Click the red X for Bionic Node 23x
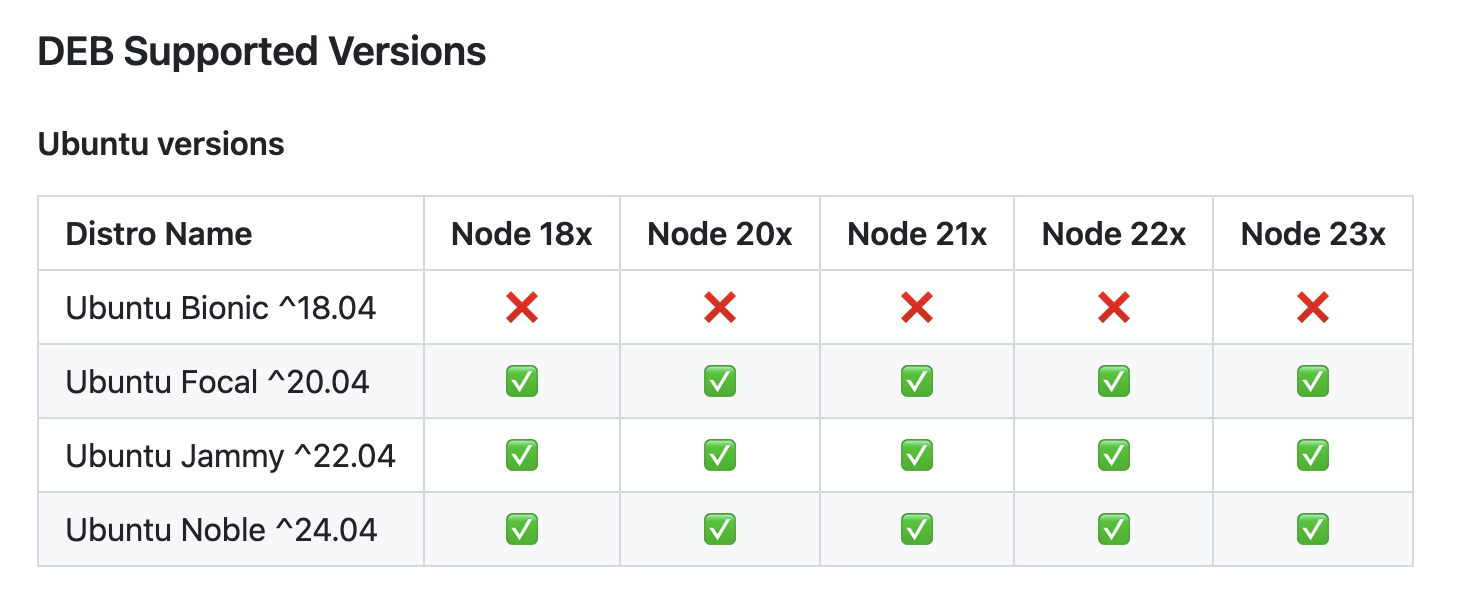 (1313, 308)
